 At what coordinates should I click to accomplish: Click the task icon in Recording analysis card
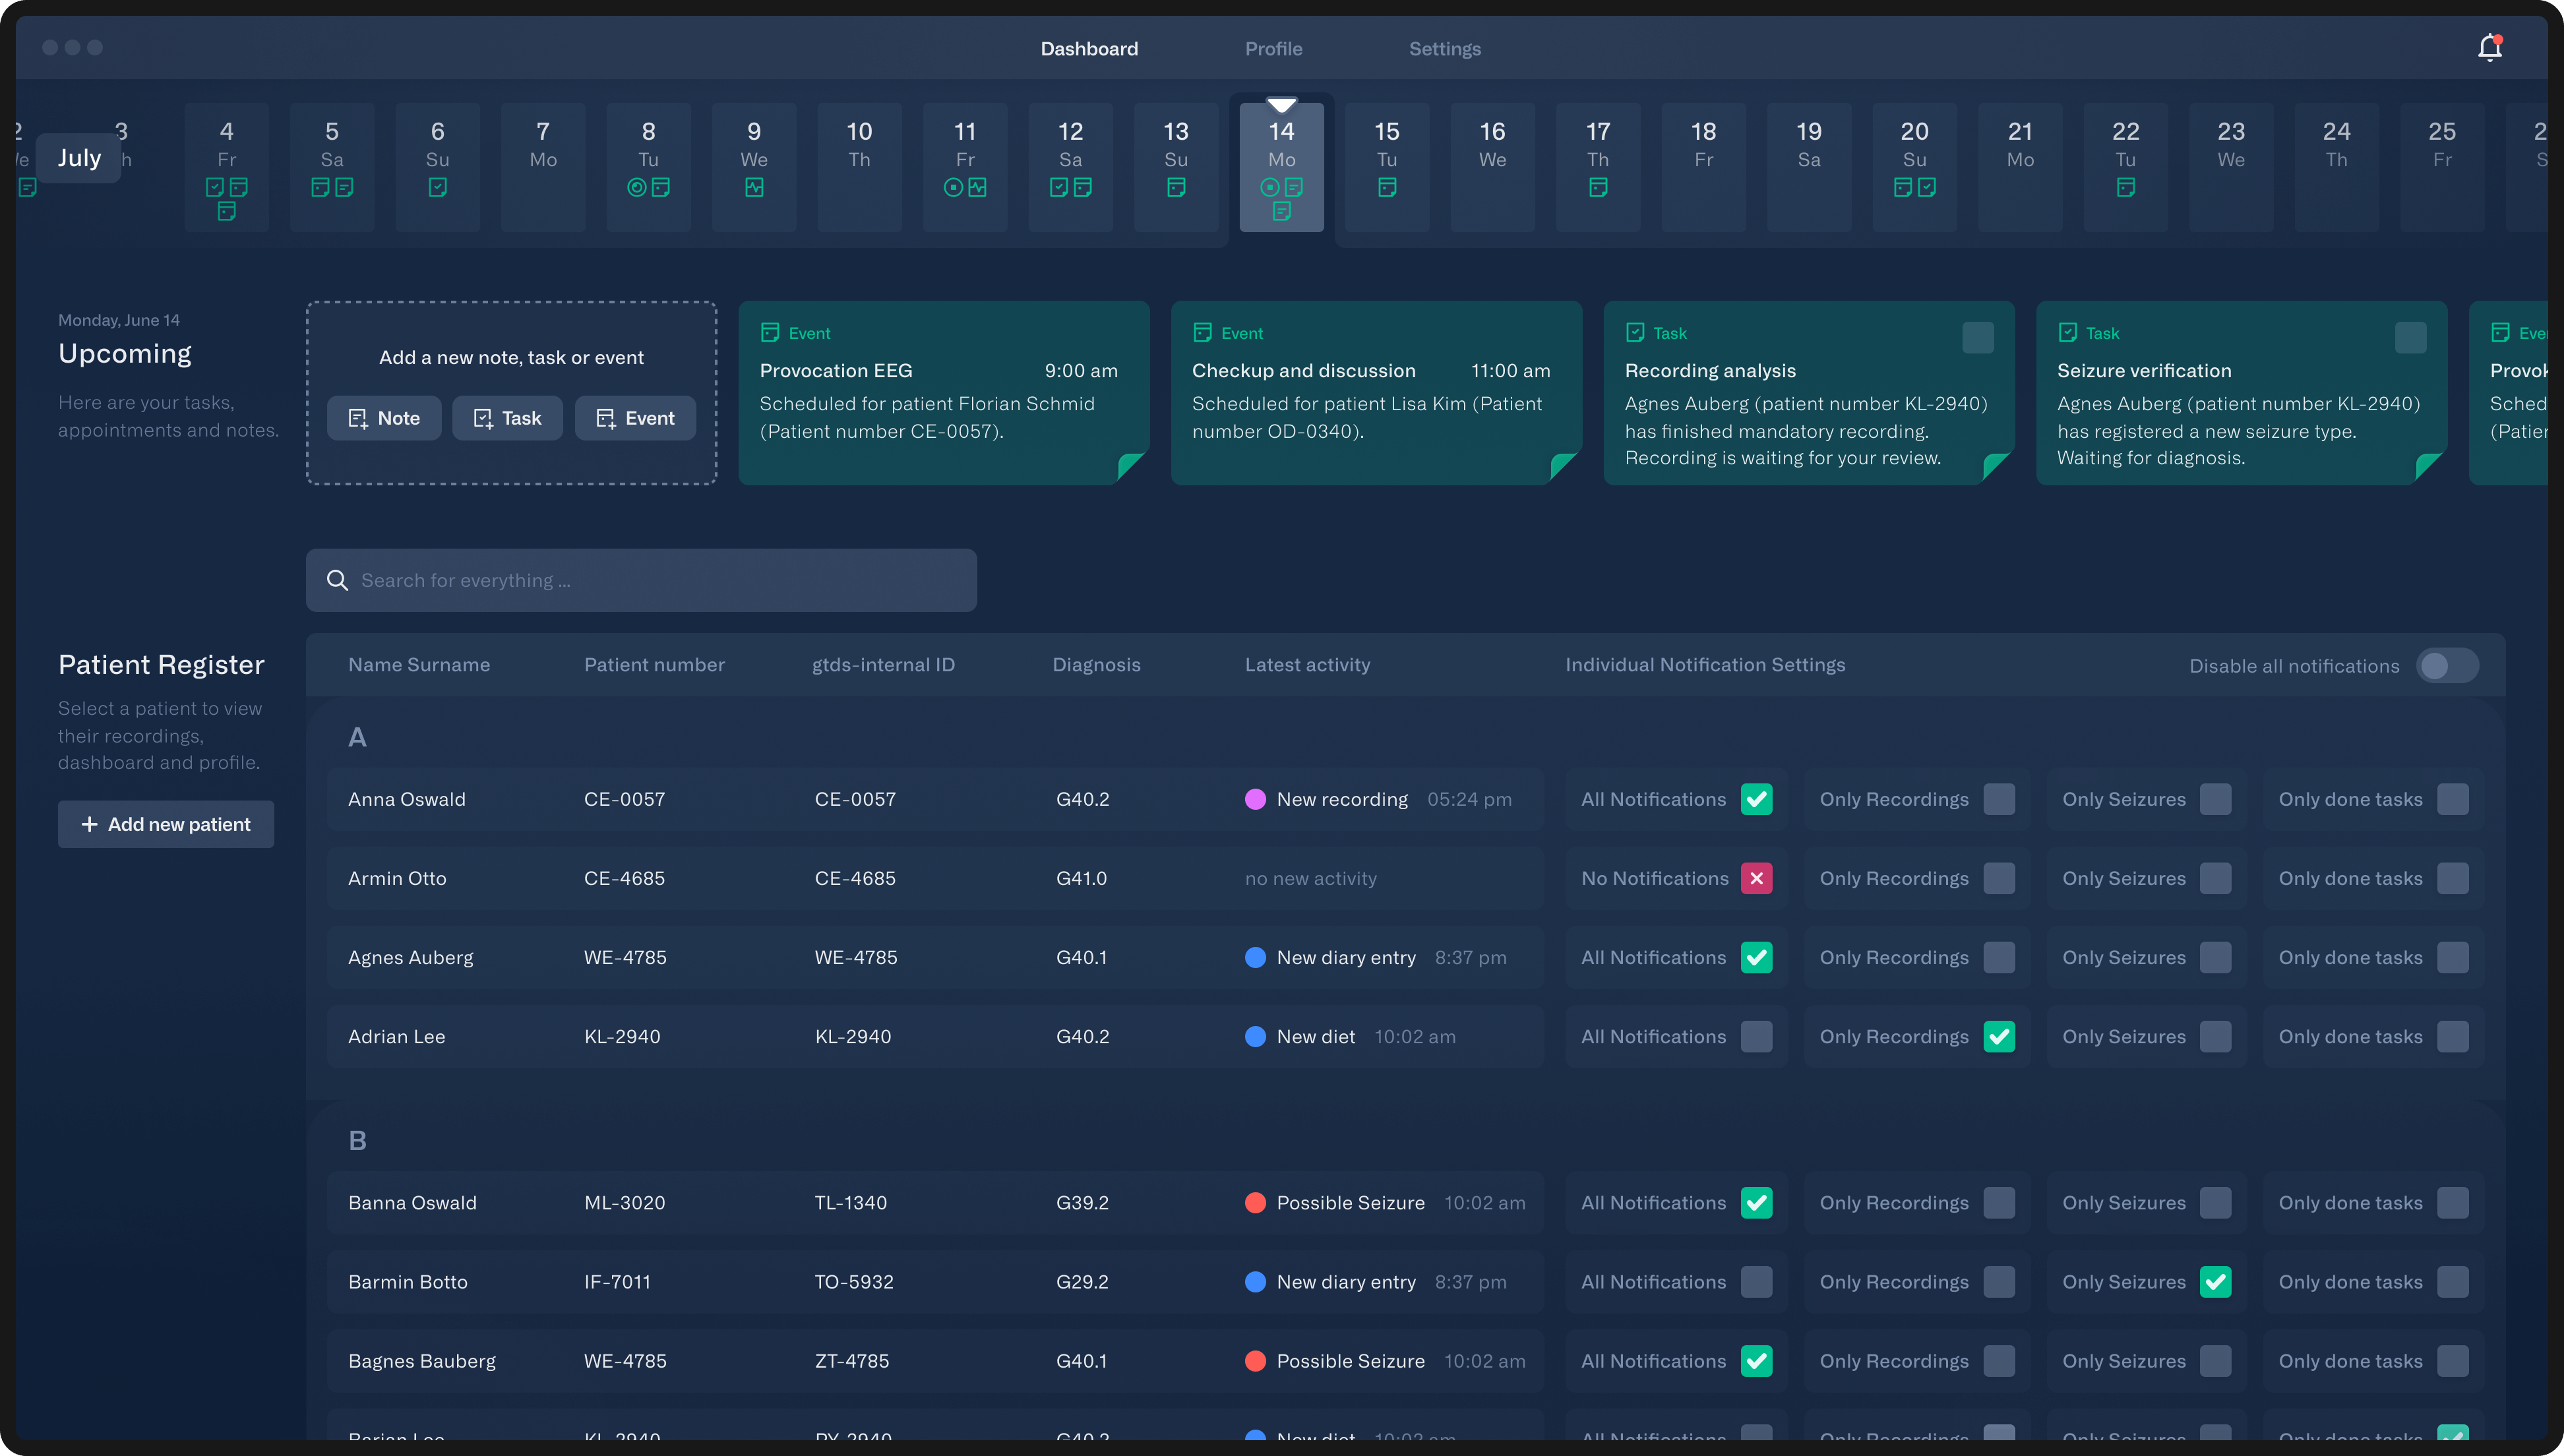click(1635, 332)
